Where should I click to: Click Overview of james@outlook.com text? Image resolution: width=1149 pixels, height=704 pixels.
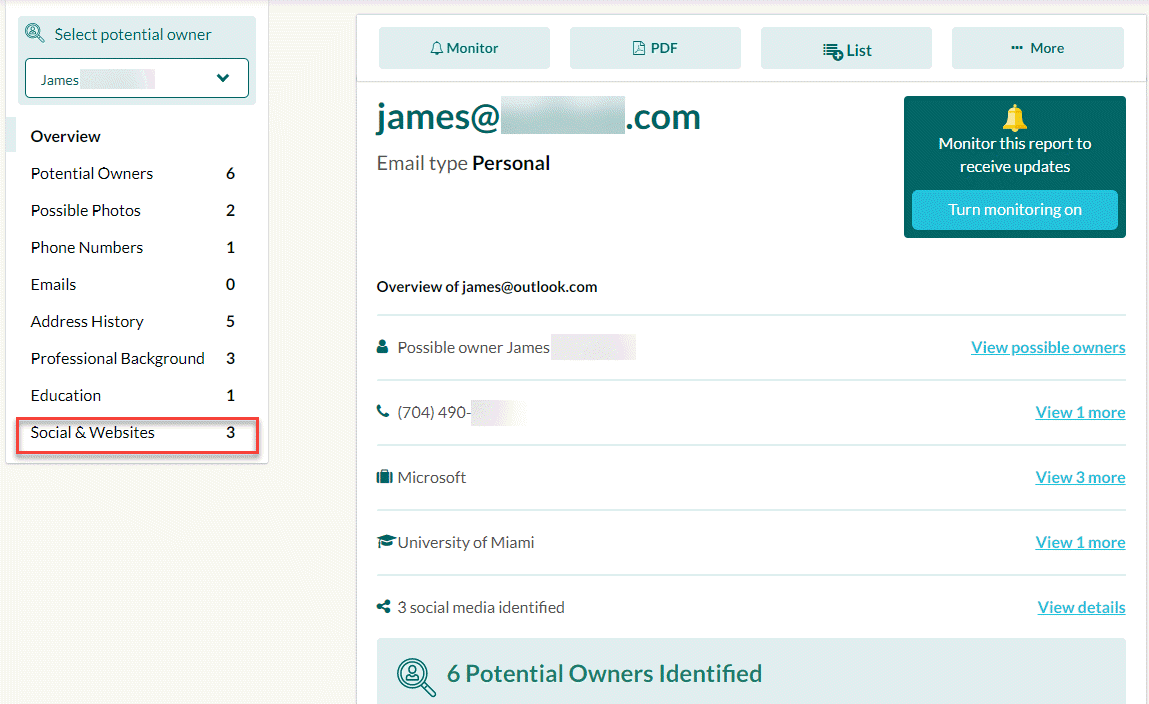[x=487, y=287]
